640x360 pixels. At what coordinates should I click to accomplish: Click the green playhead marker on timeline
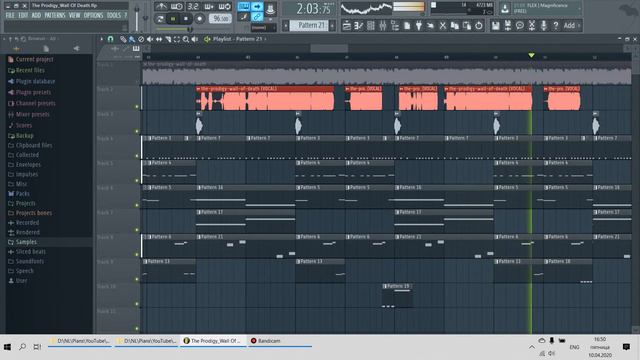pyautogui.click(x=531, y=55)
